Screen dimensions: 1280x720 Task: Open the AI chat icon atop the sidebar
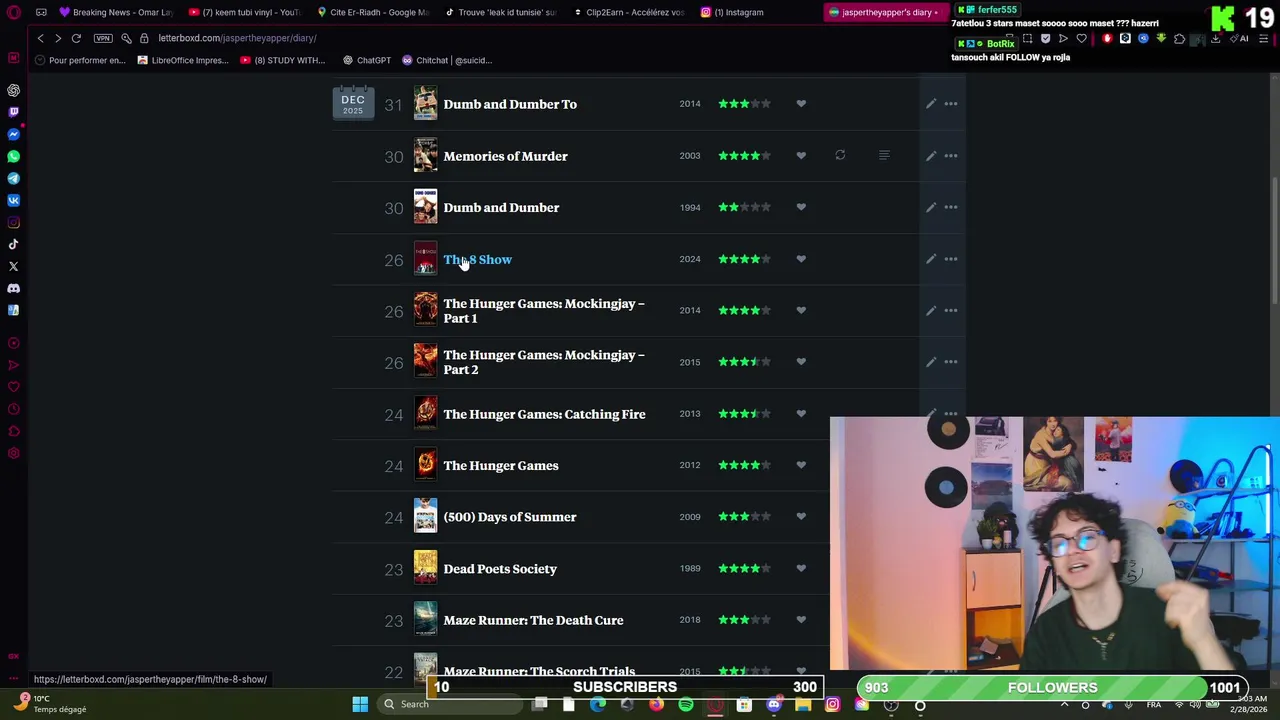pyautogui.click(x=13, y=90)
